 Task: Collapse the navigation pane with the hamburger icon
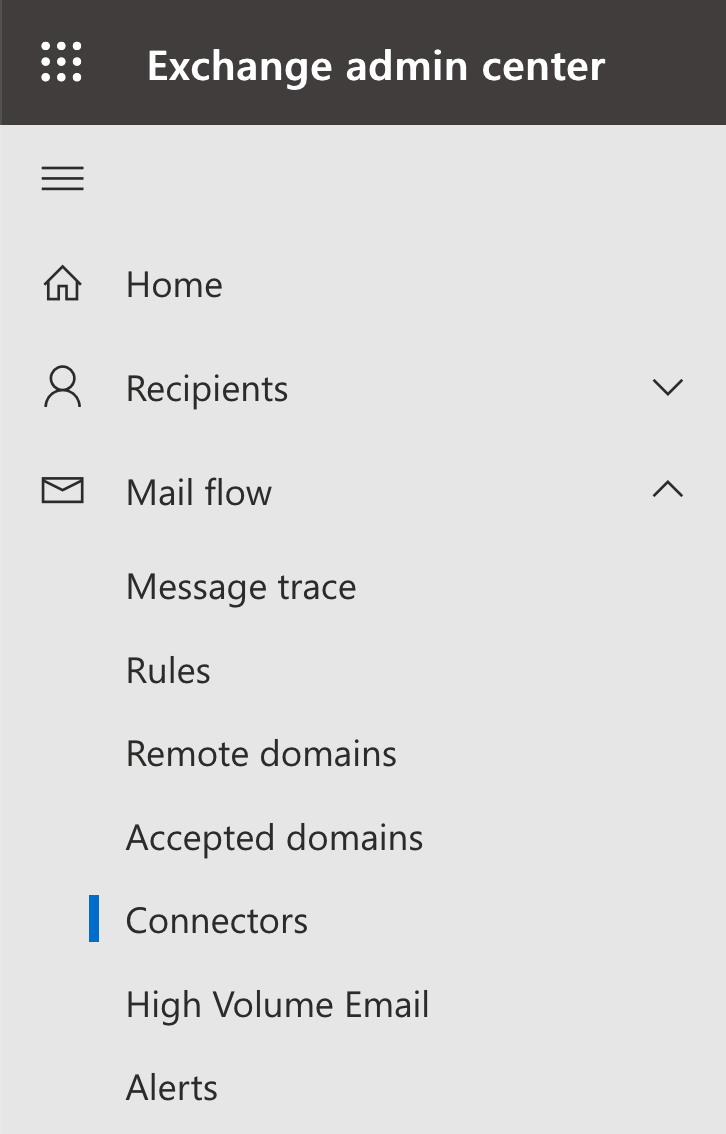click(62, 179)
